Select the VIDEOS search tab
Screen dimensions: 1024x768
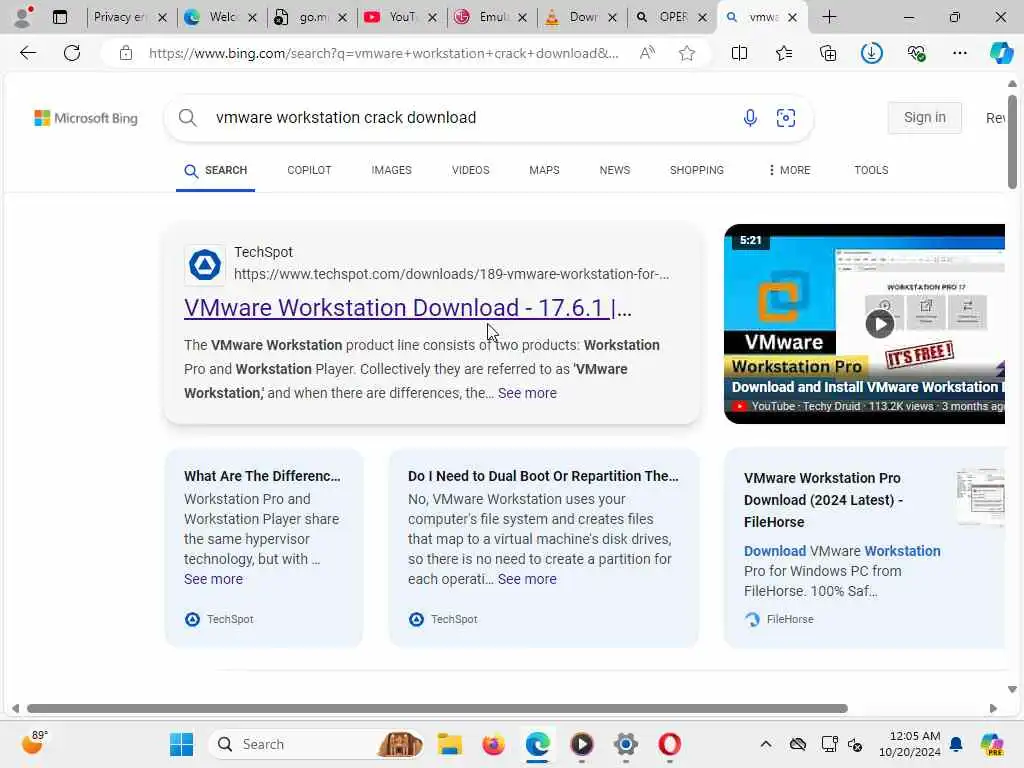(470, 170)
